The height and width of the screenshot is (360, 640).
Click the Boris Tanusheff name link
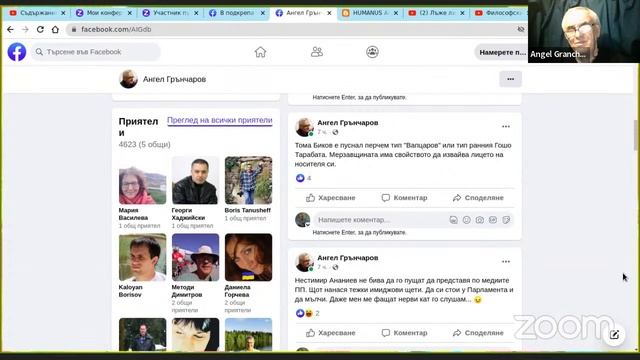[247, 210]
